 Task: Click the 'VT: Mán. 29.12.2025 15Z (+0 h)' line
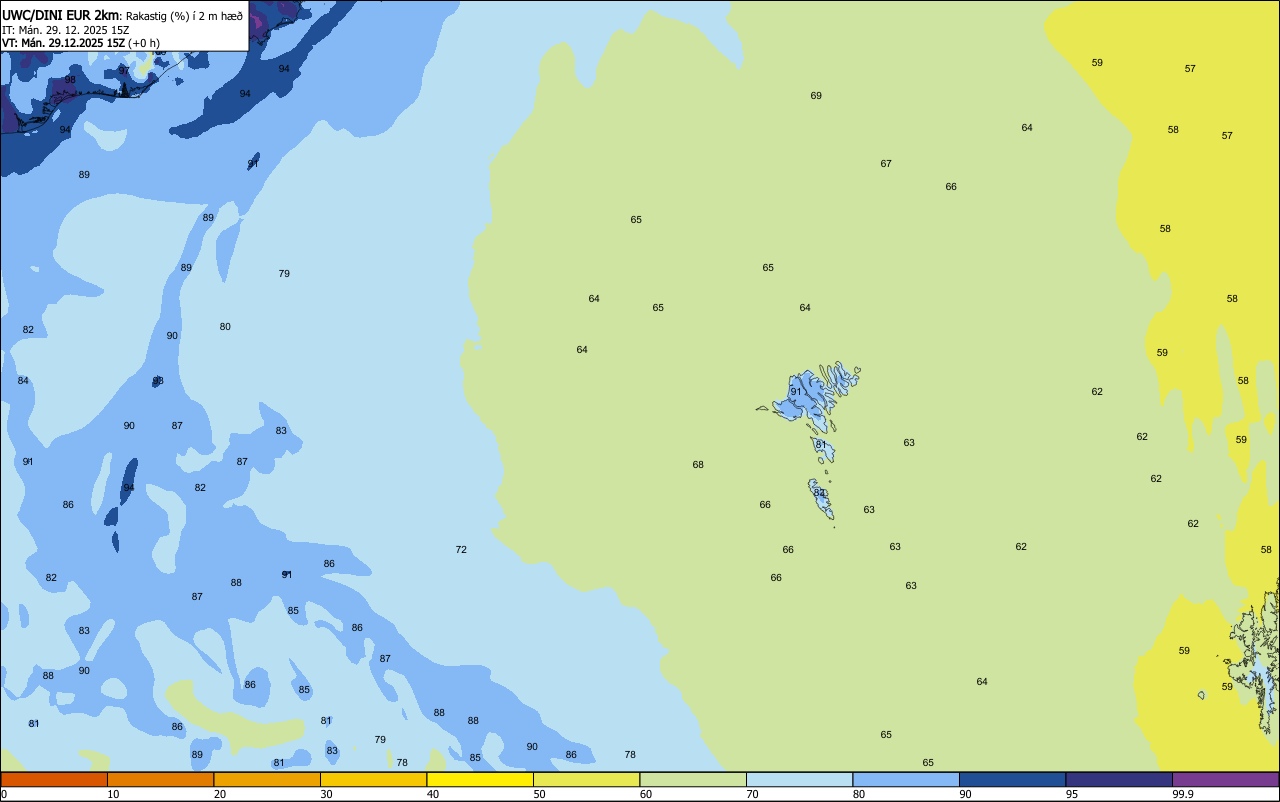point(81,43)
